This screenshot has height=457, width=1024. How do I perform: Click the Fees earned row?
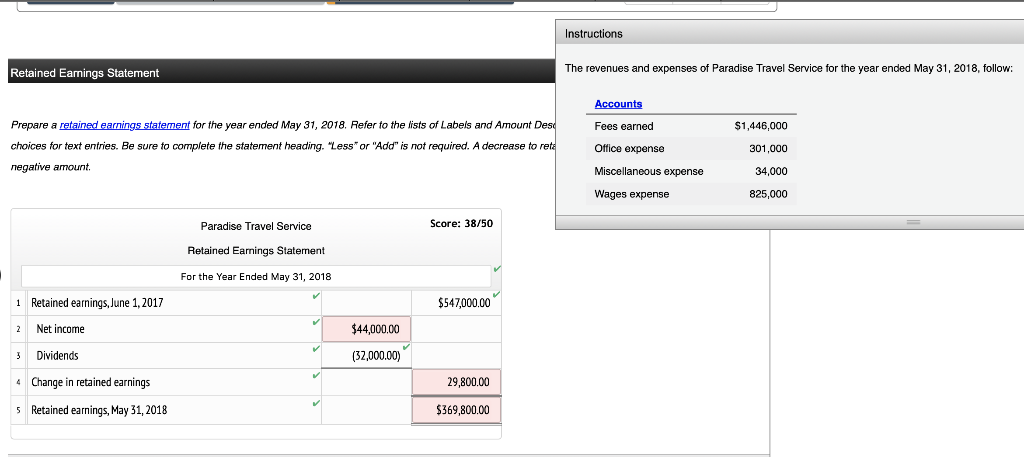click(x=691, y=126)
